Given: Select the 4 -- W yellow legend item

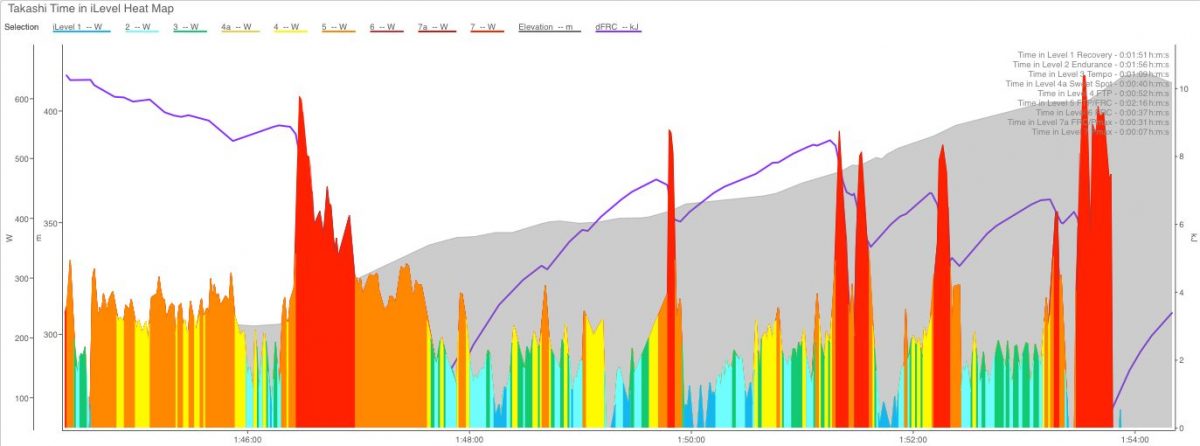Looking at the screenshot, I should 290,27.
